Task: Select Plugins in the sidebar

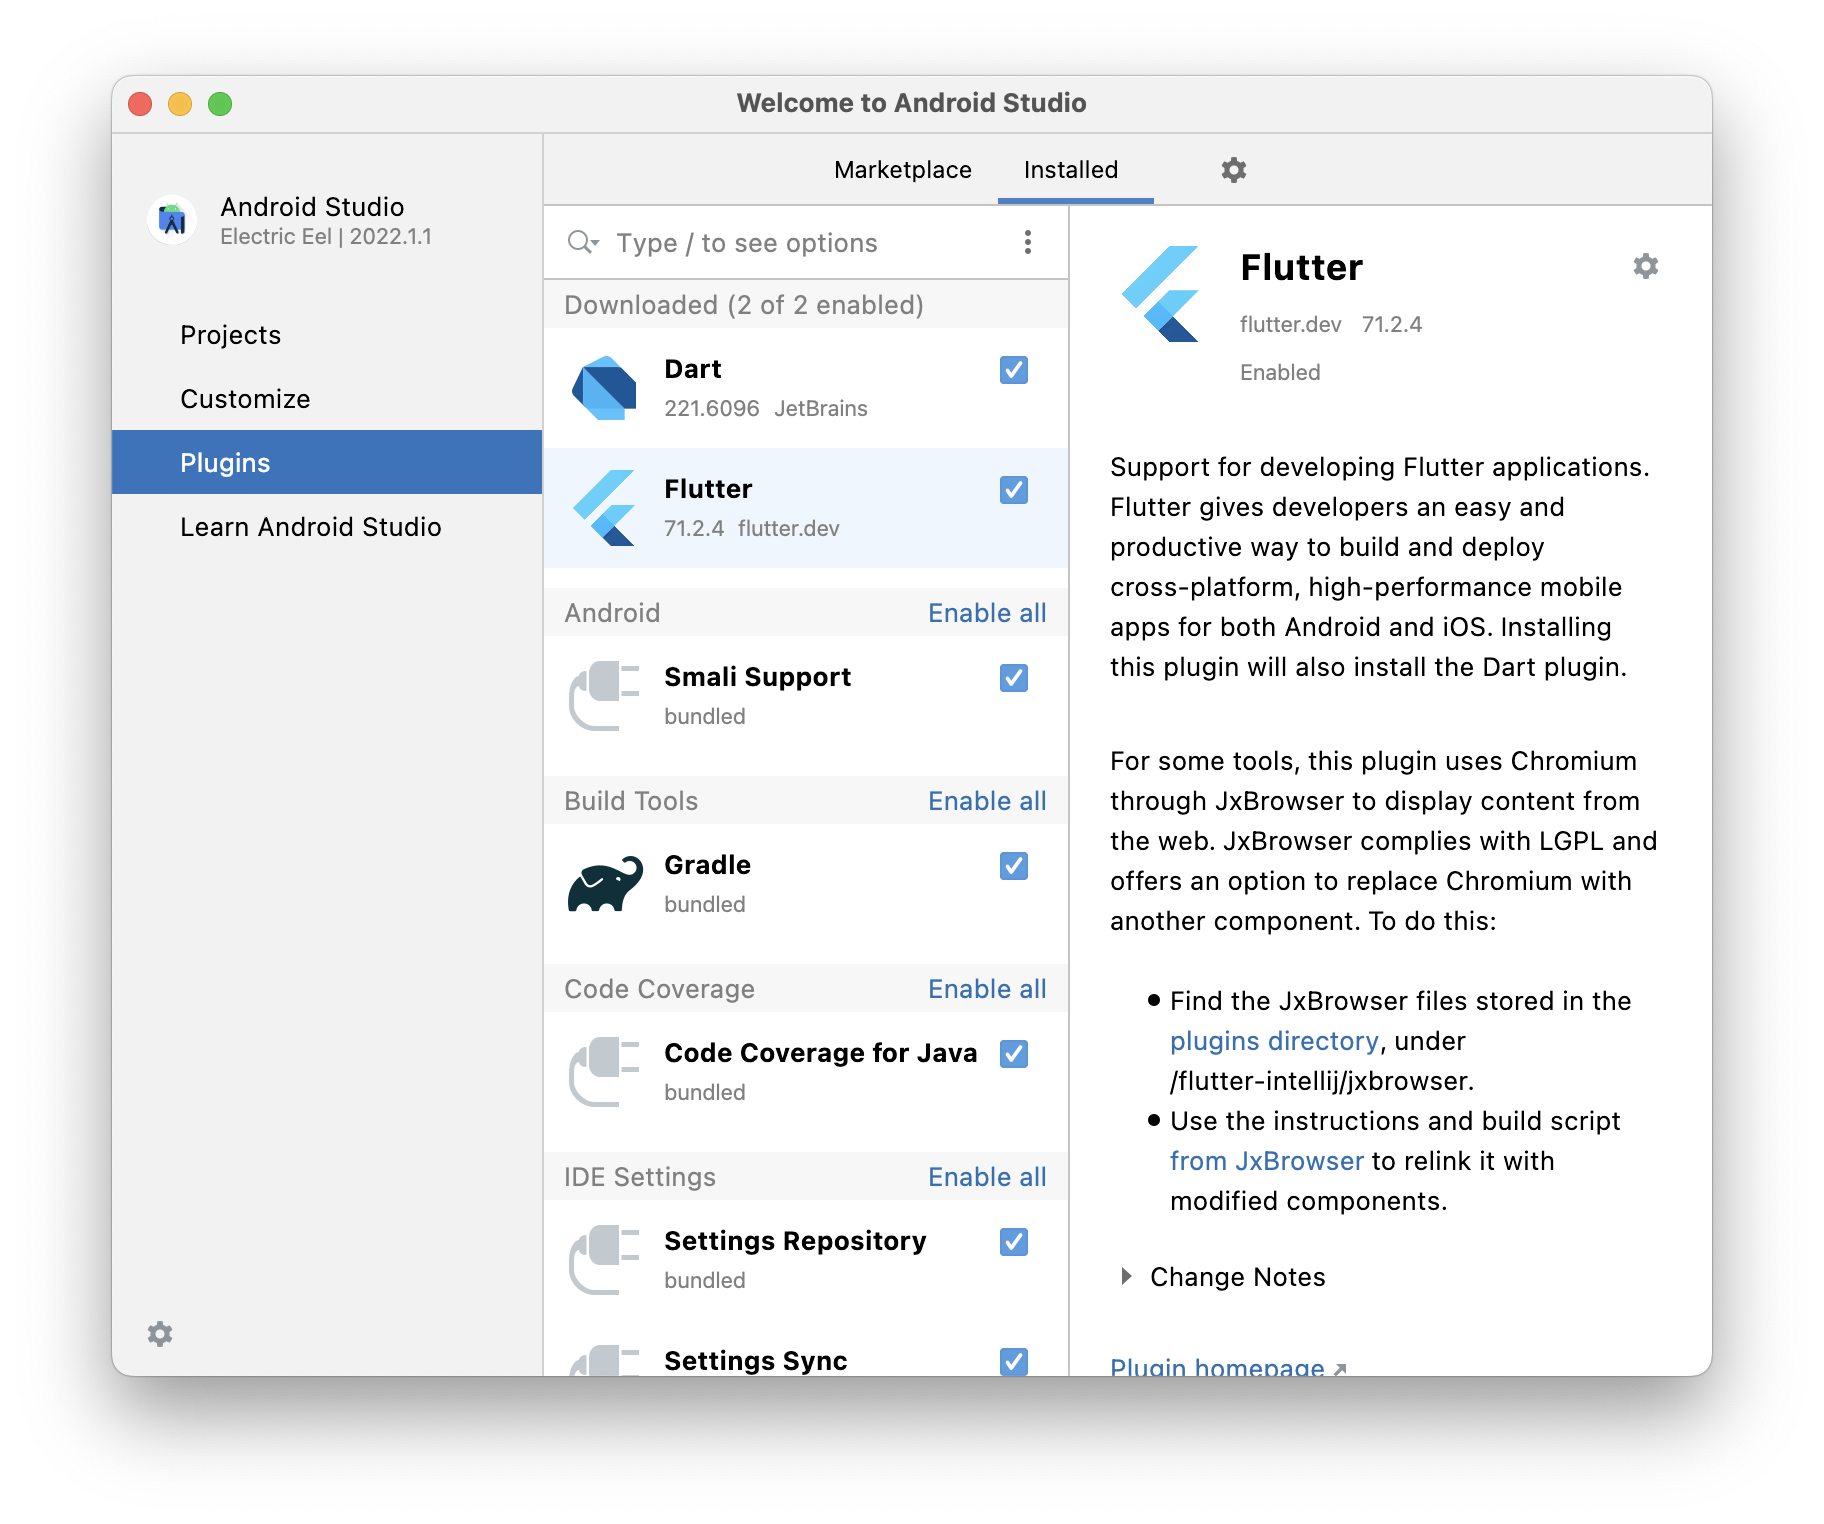Action: 327,462
